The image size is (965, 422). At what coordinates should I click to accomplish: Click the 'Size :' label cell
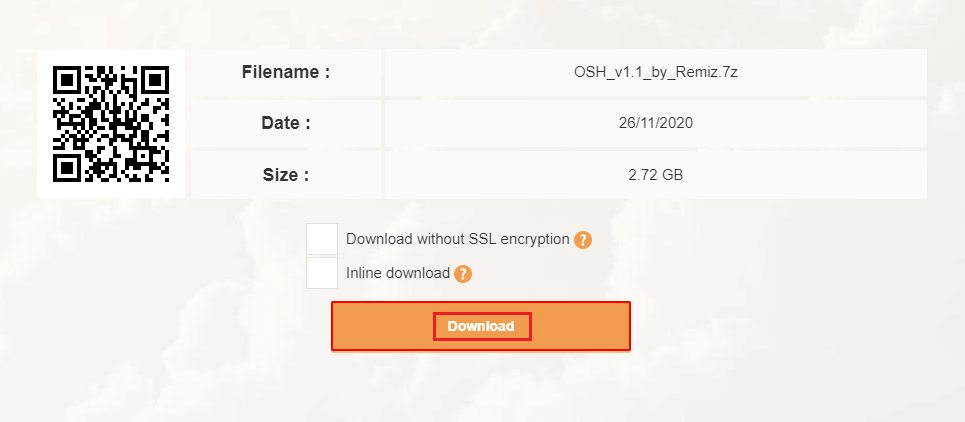point(286,175)
